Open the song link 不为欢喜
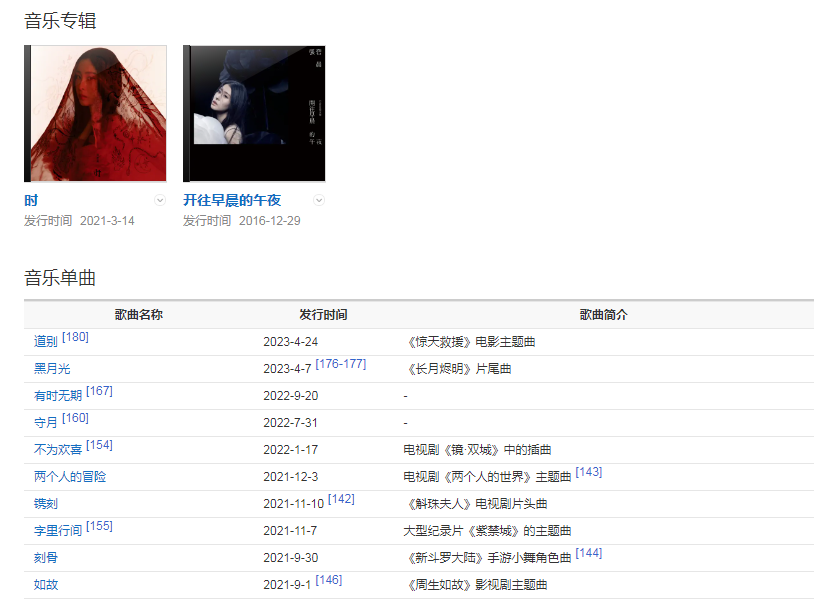 (x=58, y=450)
